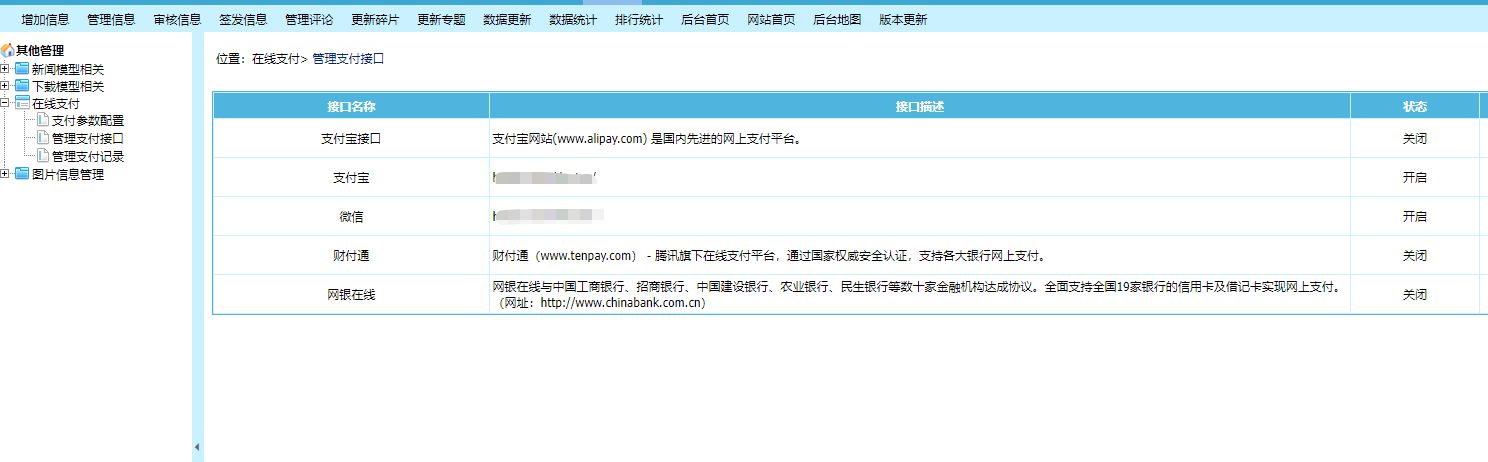
Task: Click the folder icon for 新闻模型相关
Action: click(22, 69)
